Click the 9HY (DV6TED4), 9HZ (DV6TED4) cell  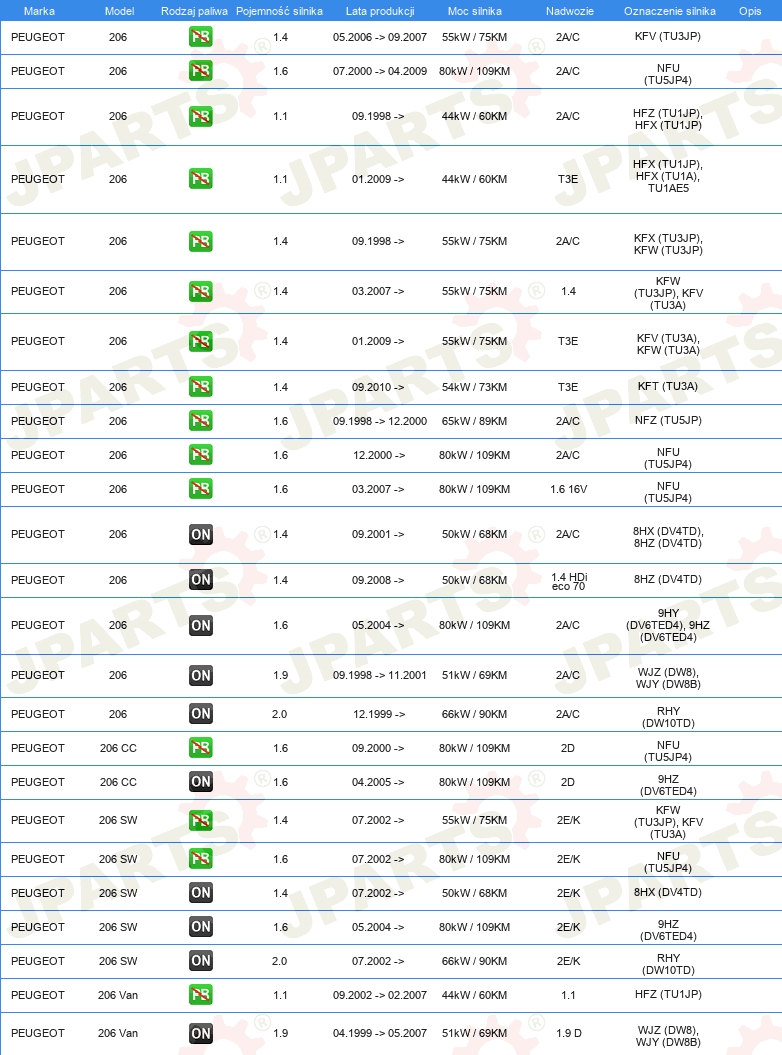point(668,625)
